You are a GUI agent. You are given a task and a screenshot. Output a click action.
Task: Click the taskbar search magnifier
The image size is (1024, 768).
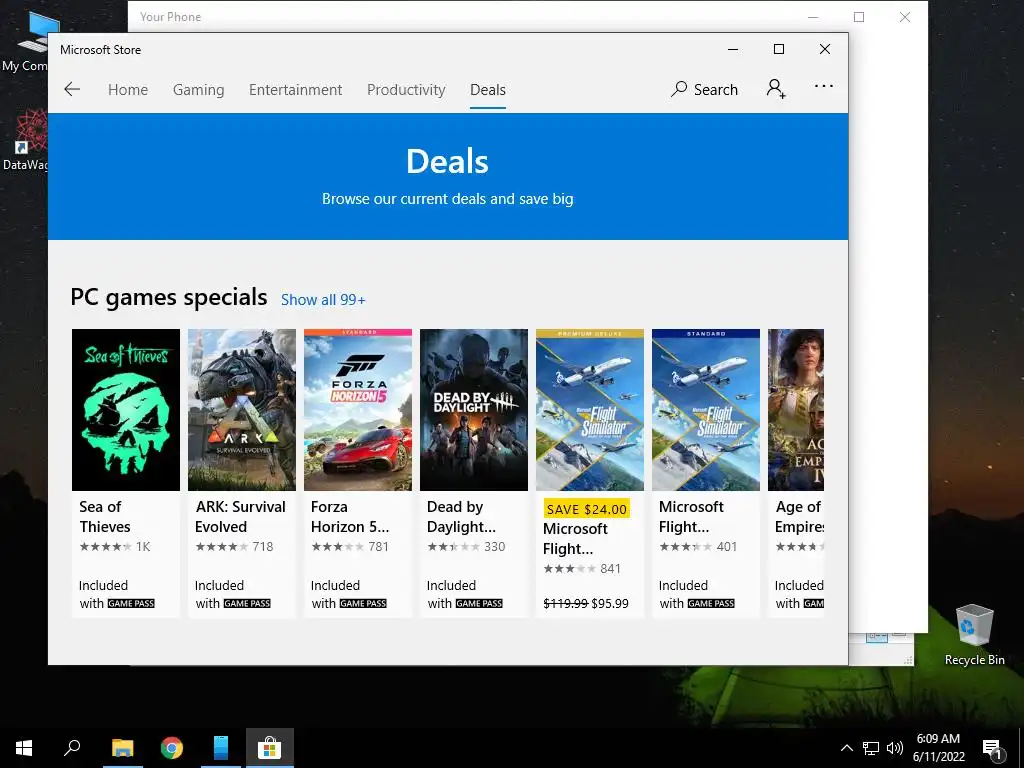point(72,748)
